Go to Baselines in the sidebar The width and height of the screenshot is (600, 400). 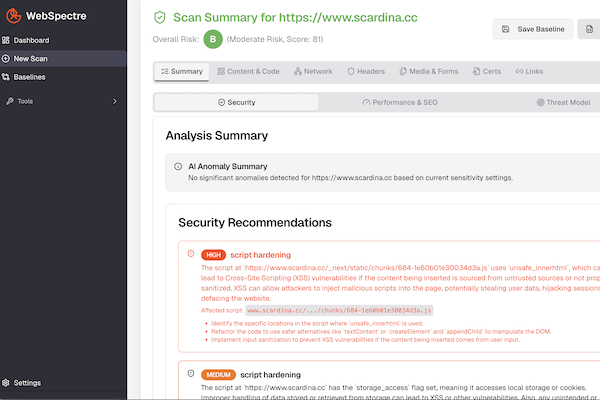click(63, 77)
